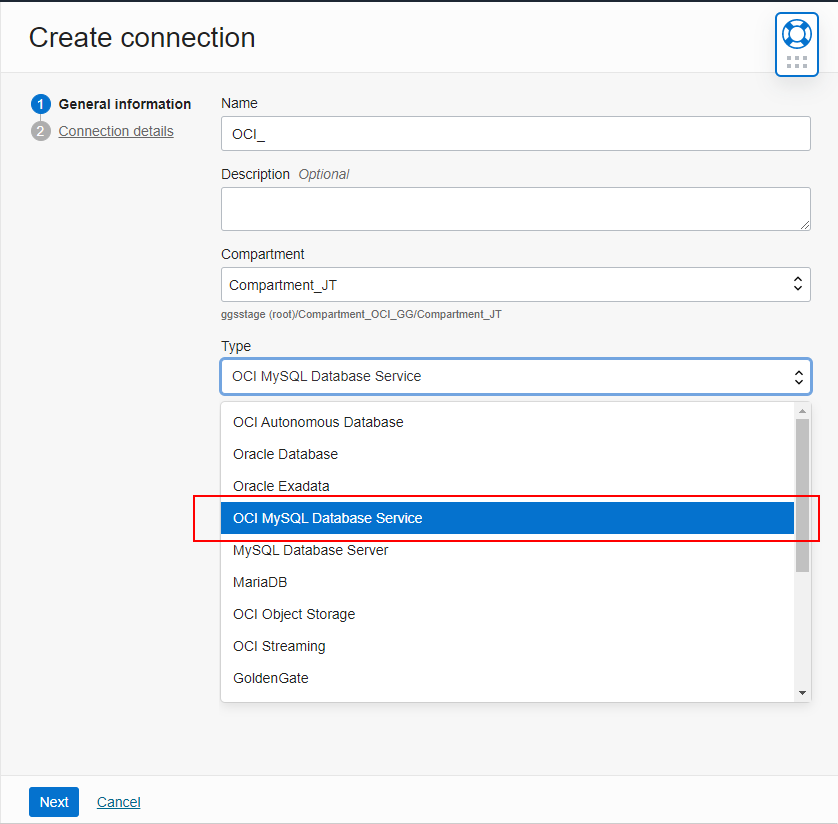Click the Name input field

click(515, 133)
